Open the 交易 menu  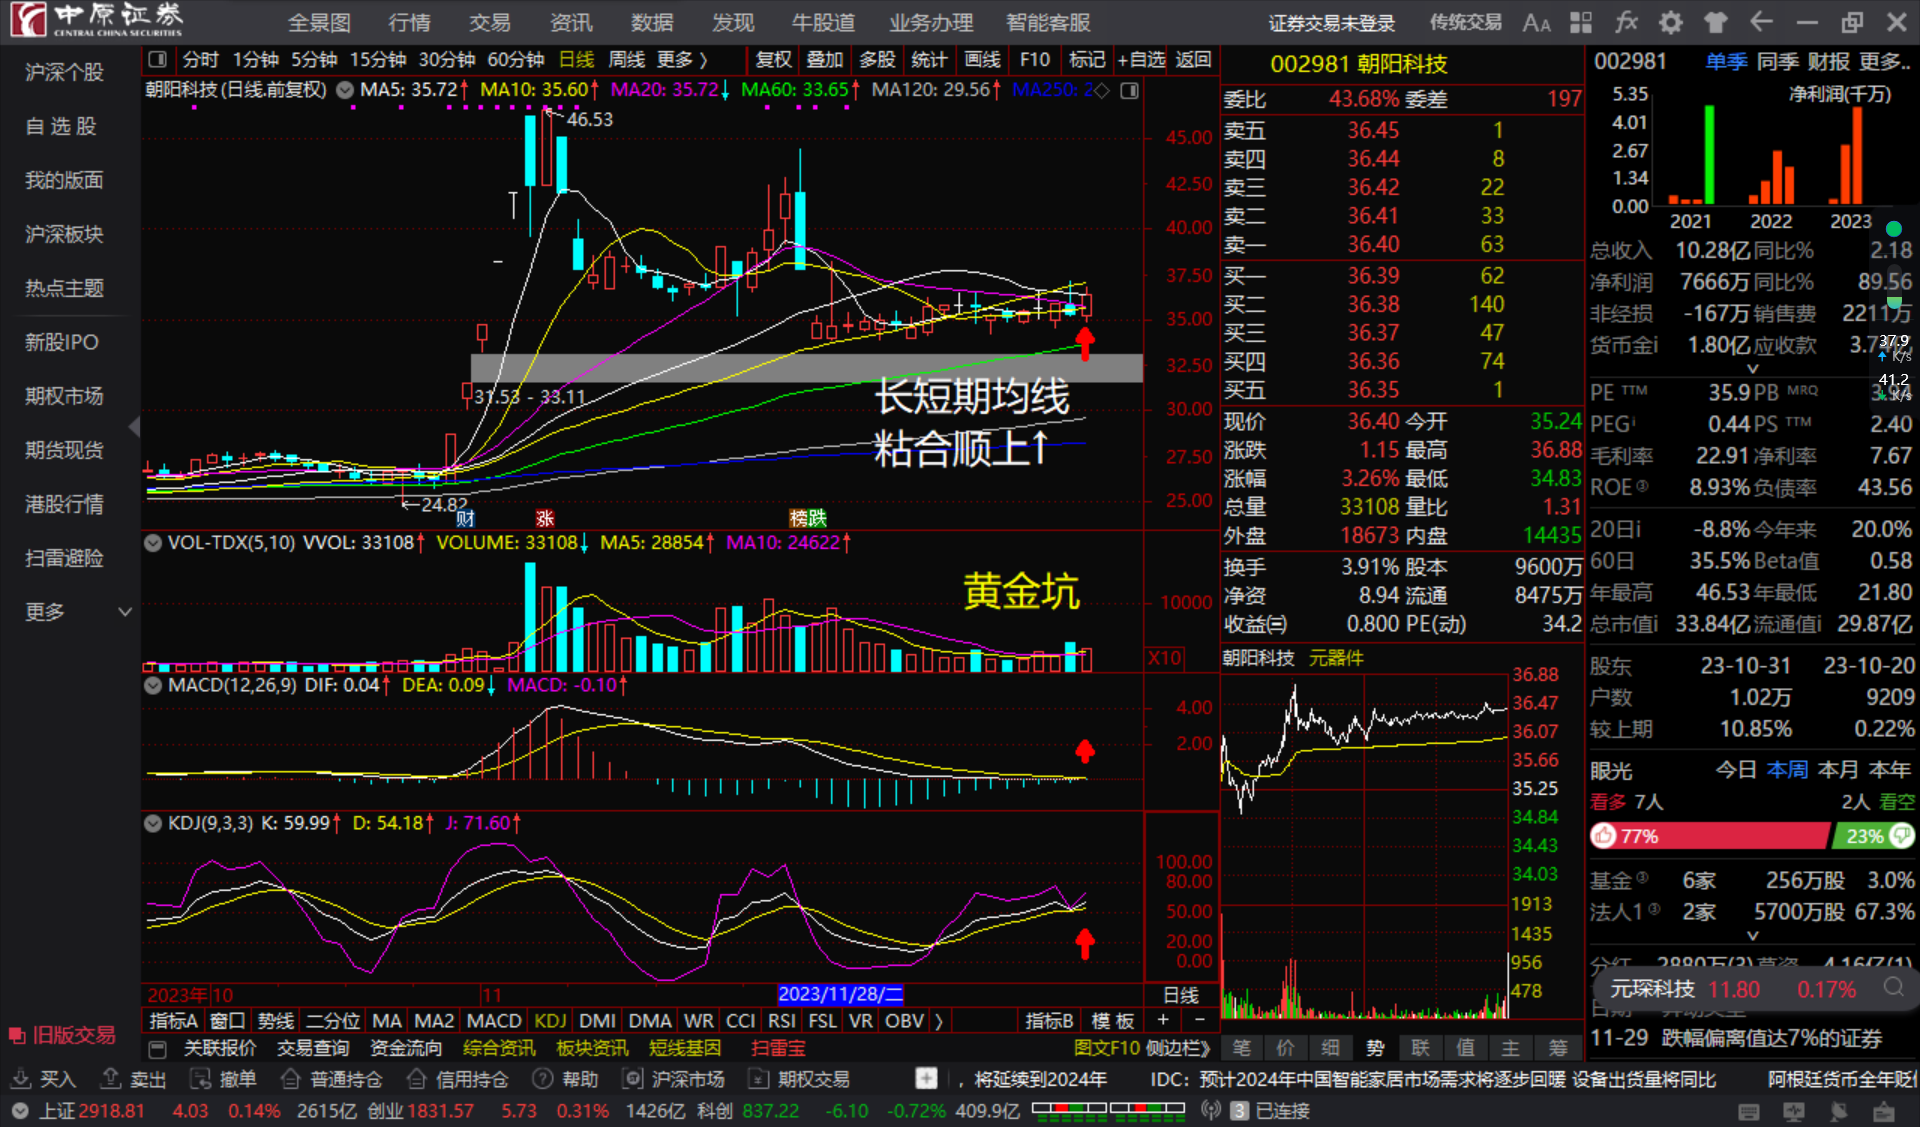pyautogui.click(x=490, y=23)
